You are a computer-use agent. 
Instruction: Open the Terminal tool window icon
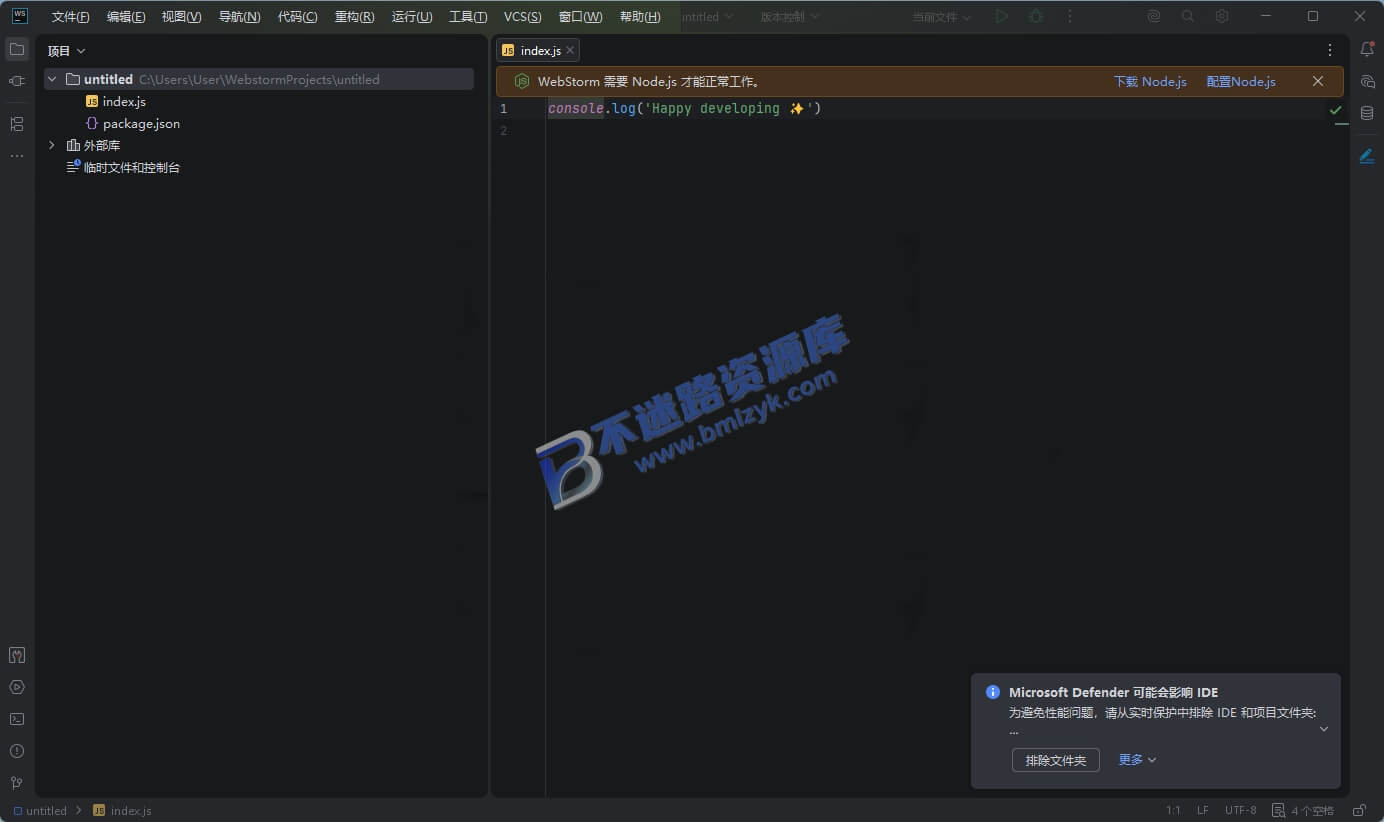click(x=17, y=719)
